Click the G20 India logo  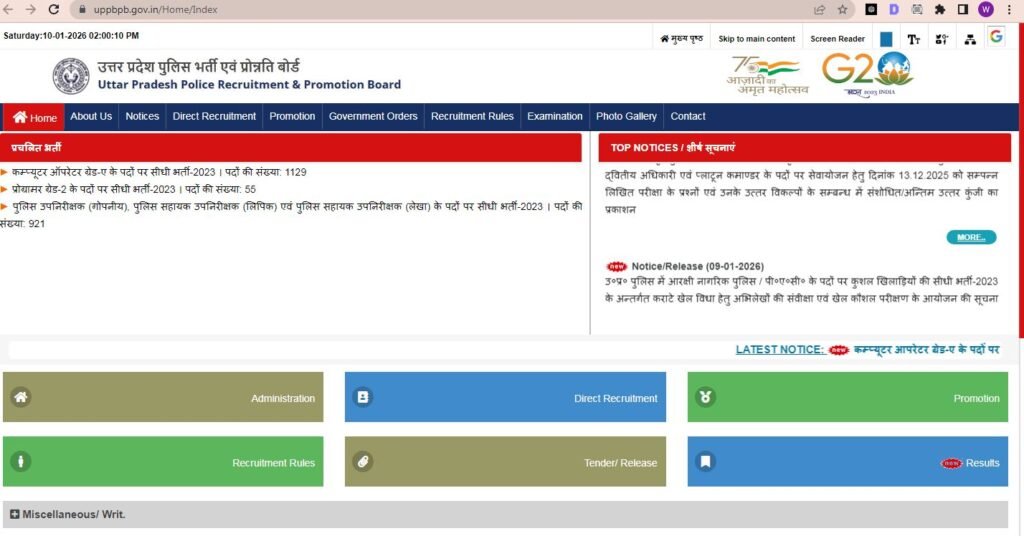pos(867,74)
